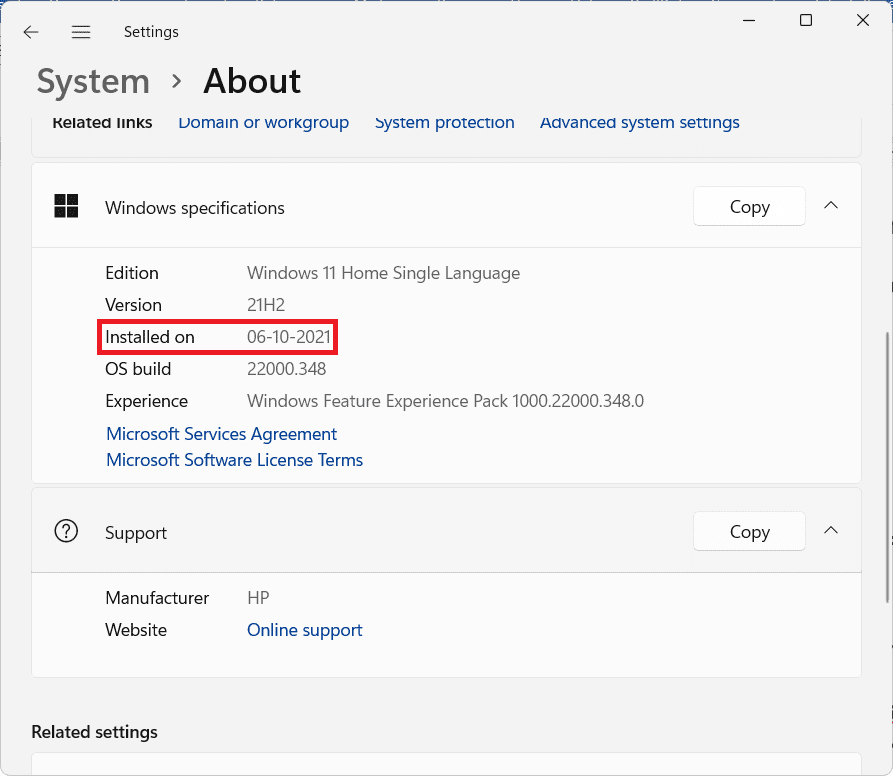Select the Windows Feature Experience Pack value
893x776 pixels.
(445, 401)
